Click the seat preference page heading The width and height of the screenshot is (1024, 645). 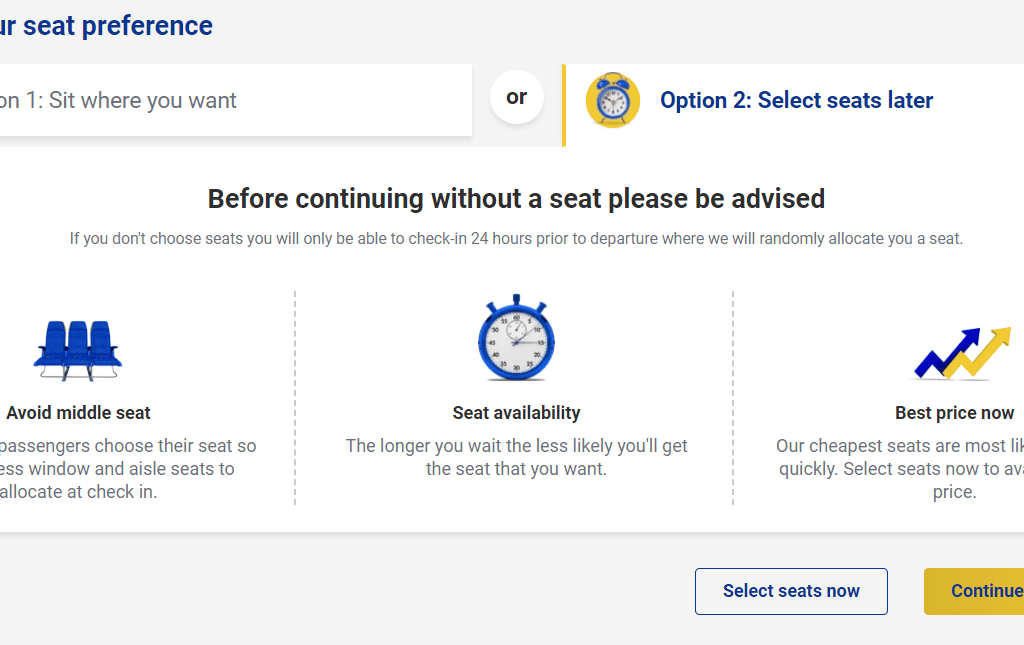click(106, 26)
